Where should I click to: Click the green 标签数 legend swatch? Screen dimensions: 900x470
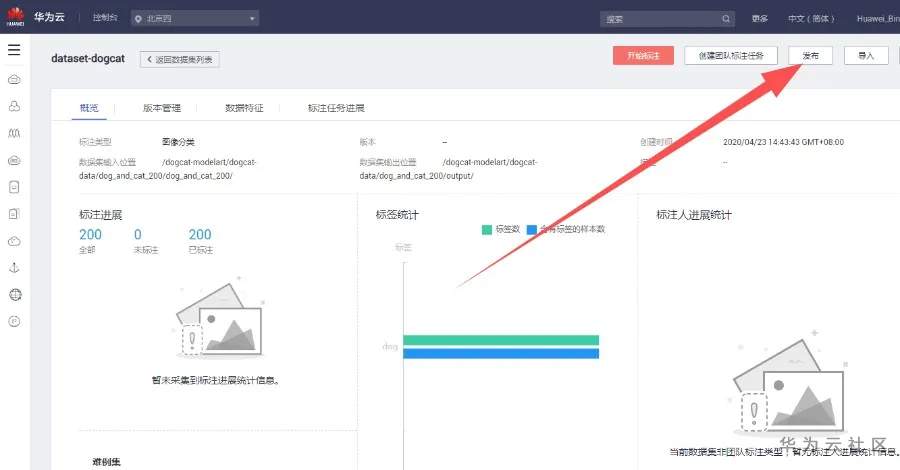click(487, 230)
